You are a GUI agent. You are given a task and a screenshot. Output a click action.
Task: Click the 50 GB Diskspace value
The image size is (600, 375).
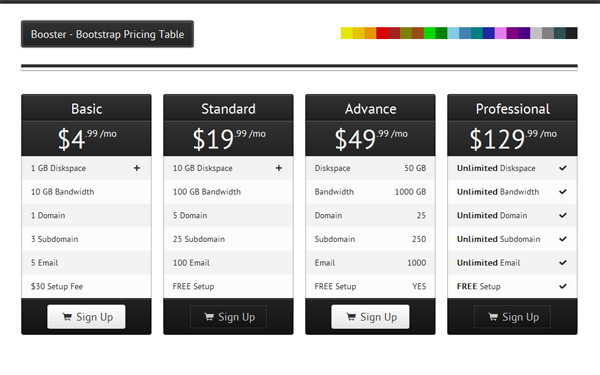(415, 168)
